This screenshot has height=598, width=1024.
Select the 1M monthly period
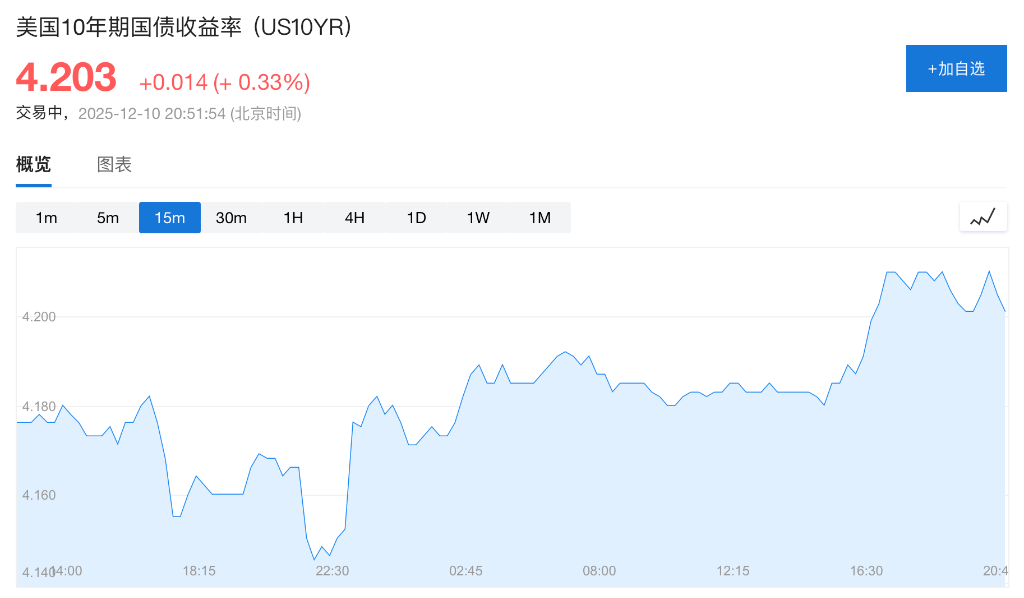pyautogui.click(x=540, y=218)
